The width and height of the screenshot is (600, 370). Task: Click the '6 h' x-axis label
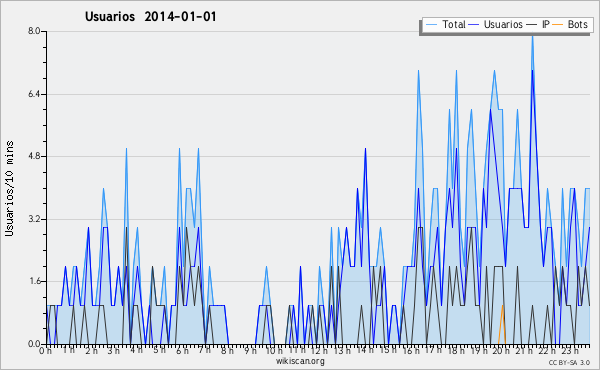click(182, 351)
